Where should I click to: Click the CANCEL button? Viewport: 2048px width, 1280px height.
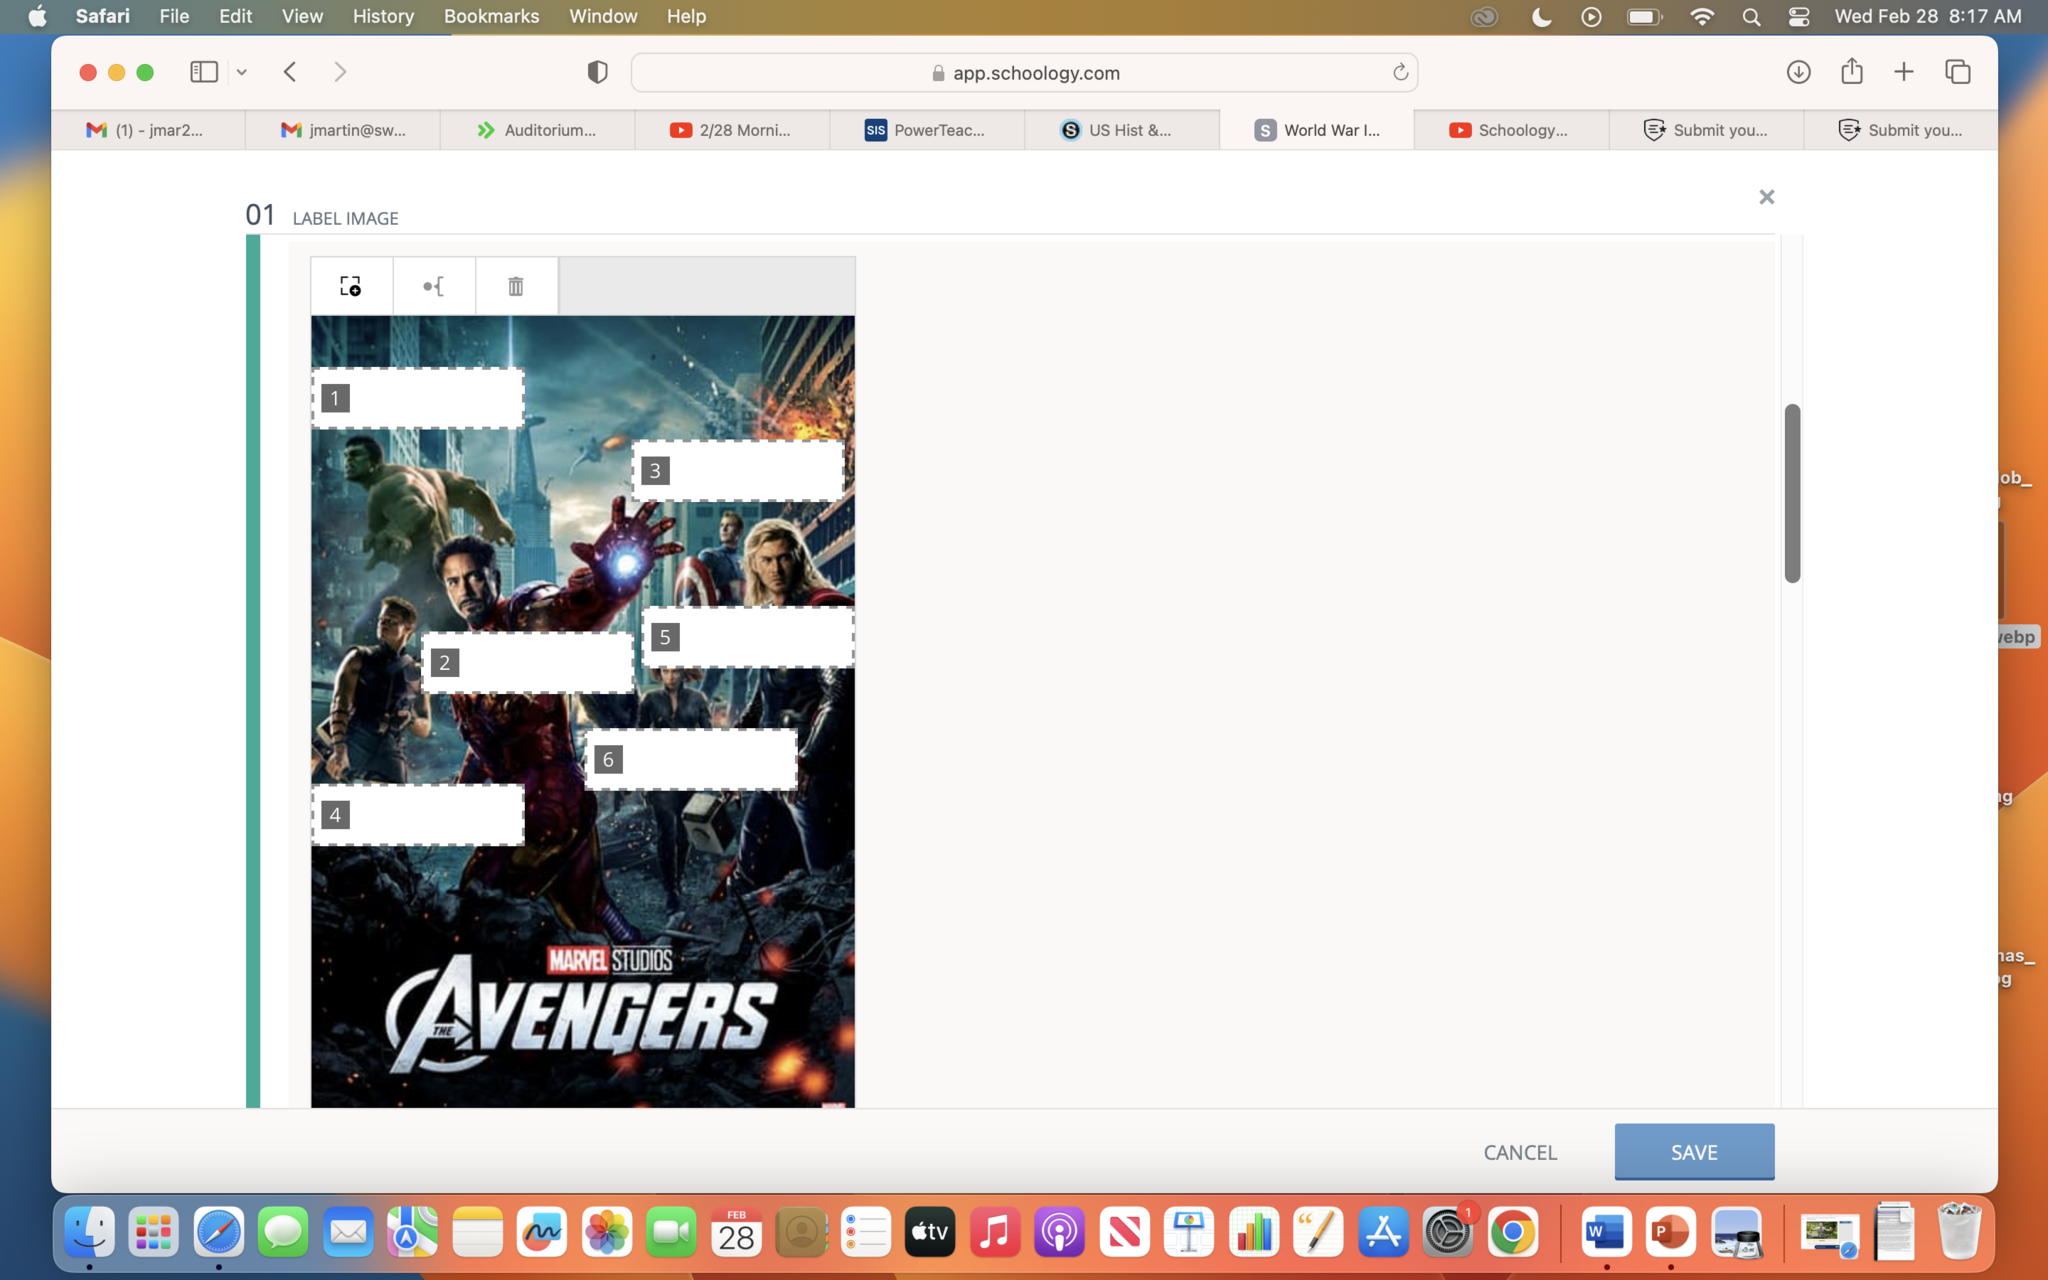[x=1519, y=1152]
